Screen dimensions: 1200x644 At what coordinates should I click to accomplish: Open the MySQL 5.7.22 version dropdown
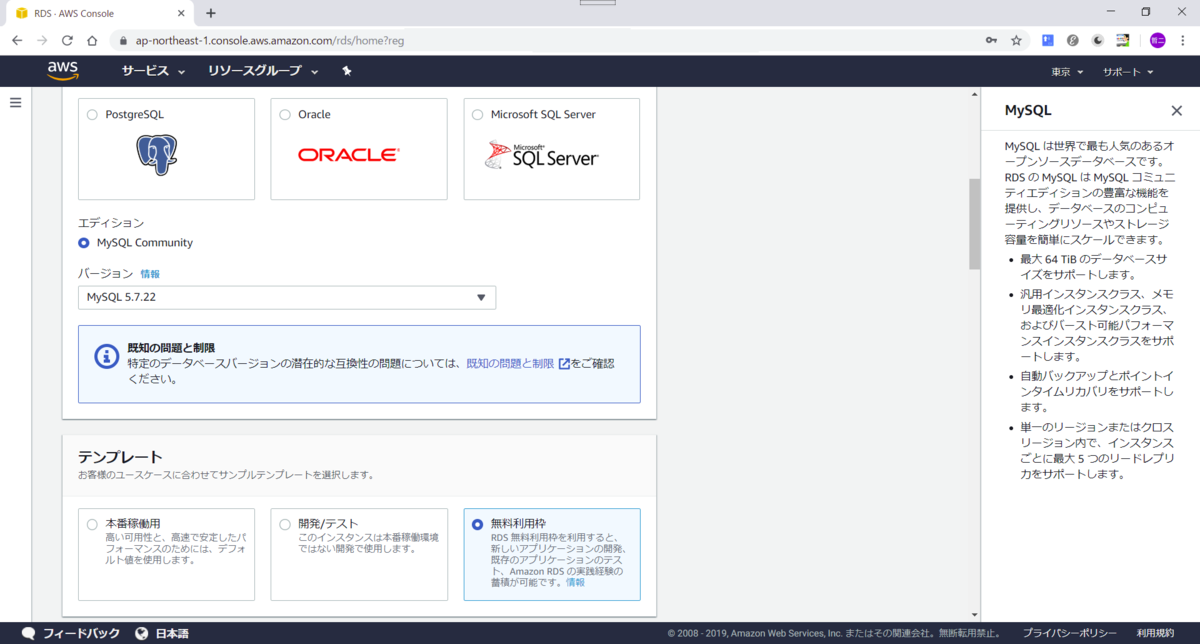tap(287, 297)
